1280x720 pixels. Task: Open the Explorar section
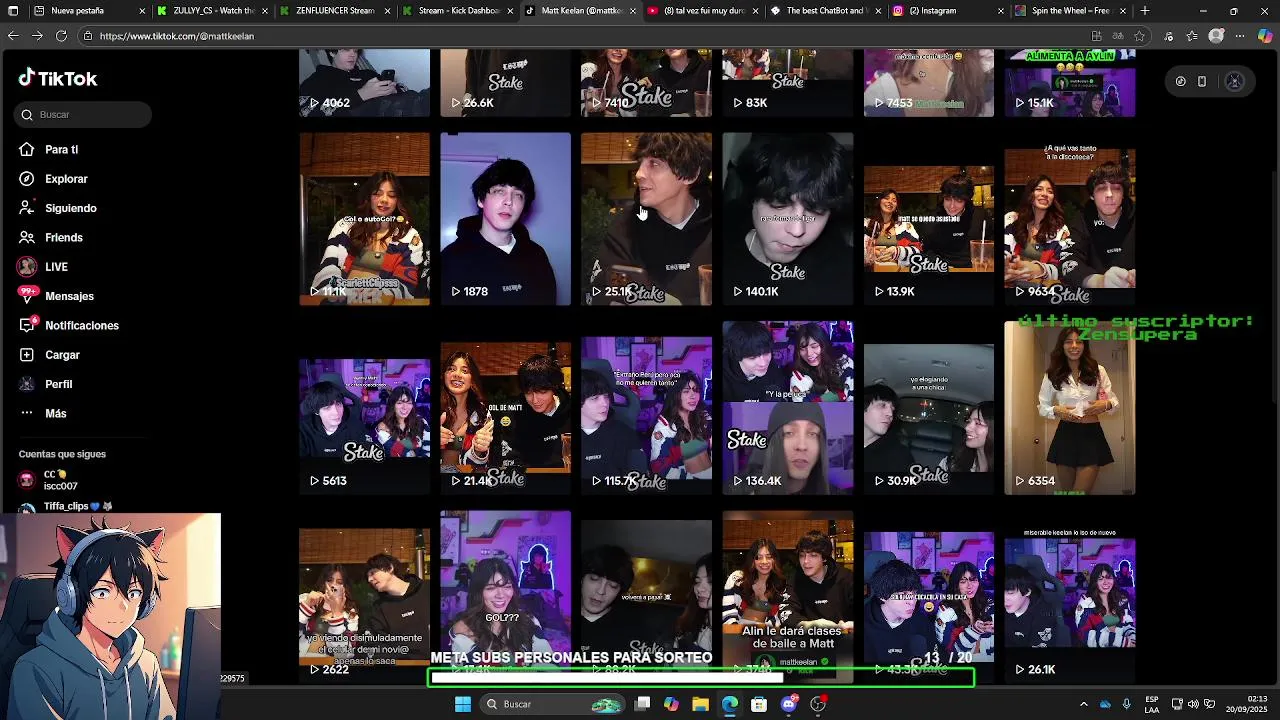pos(53,179)
